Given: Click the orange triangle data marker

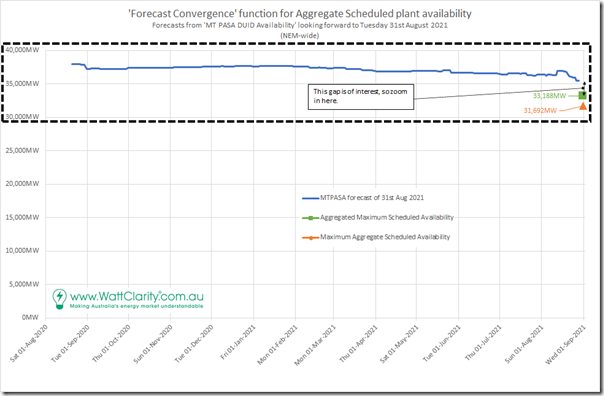Looking at the screenshot, I should pos(583,106).
